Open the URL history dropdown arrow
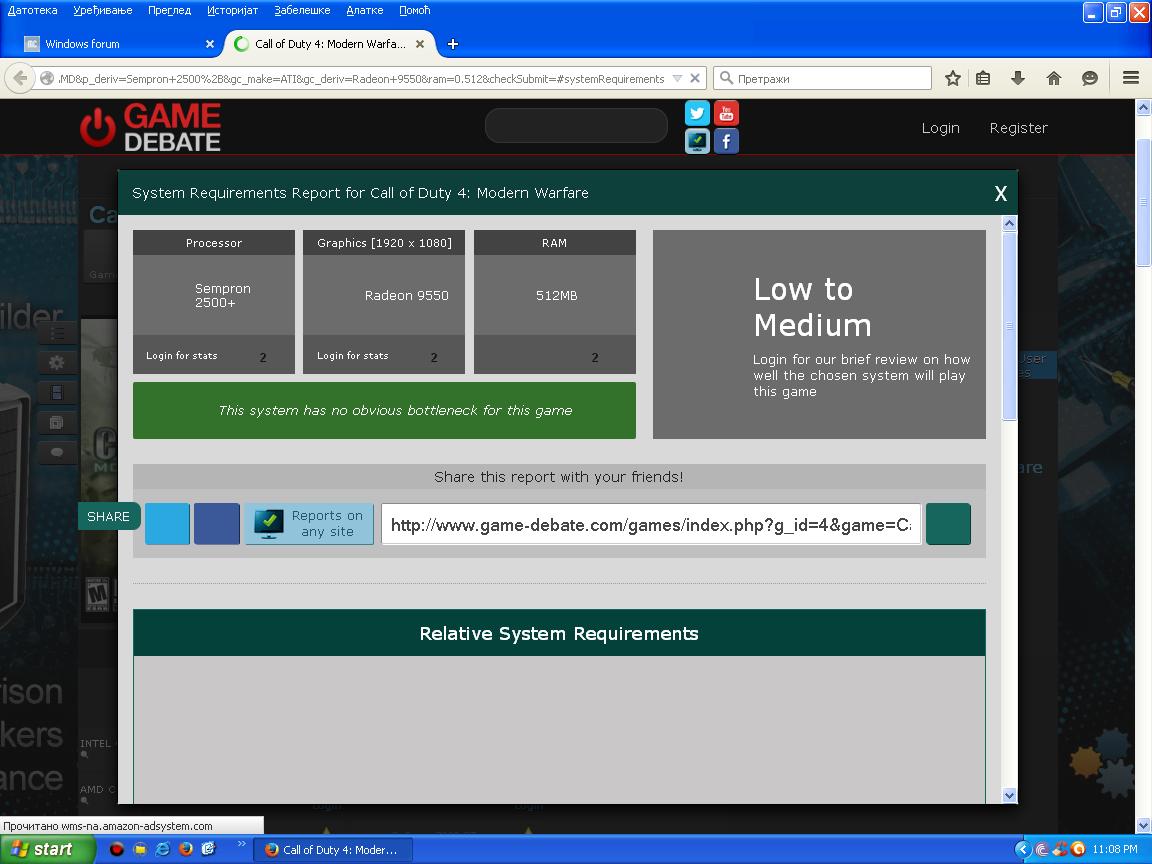 tap(677, 78)
